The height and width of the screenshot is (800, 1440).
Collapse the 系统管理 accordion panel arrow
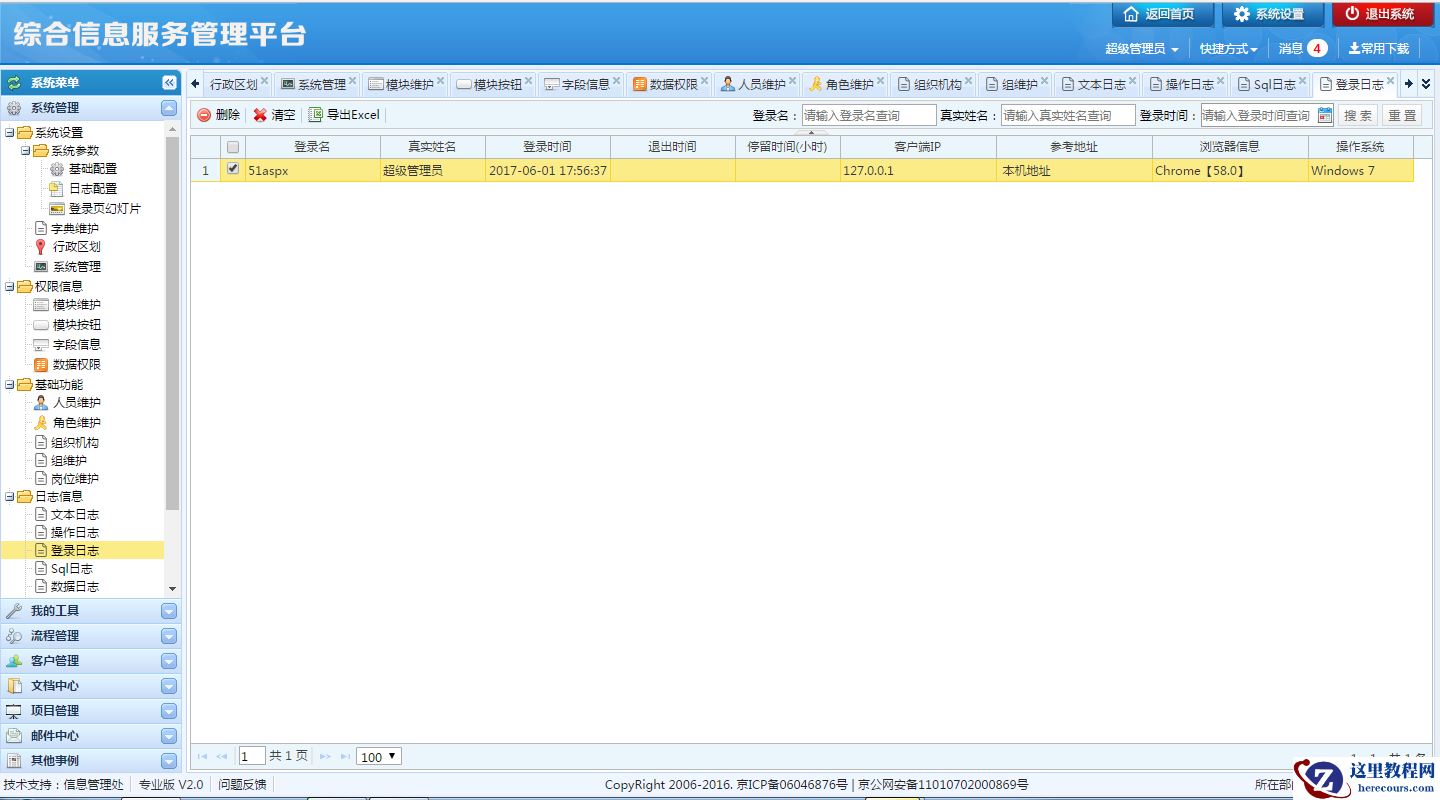pyautogui.click(x=169, y=108)
